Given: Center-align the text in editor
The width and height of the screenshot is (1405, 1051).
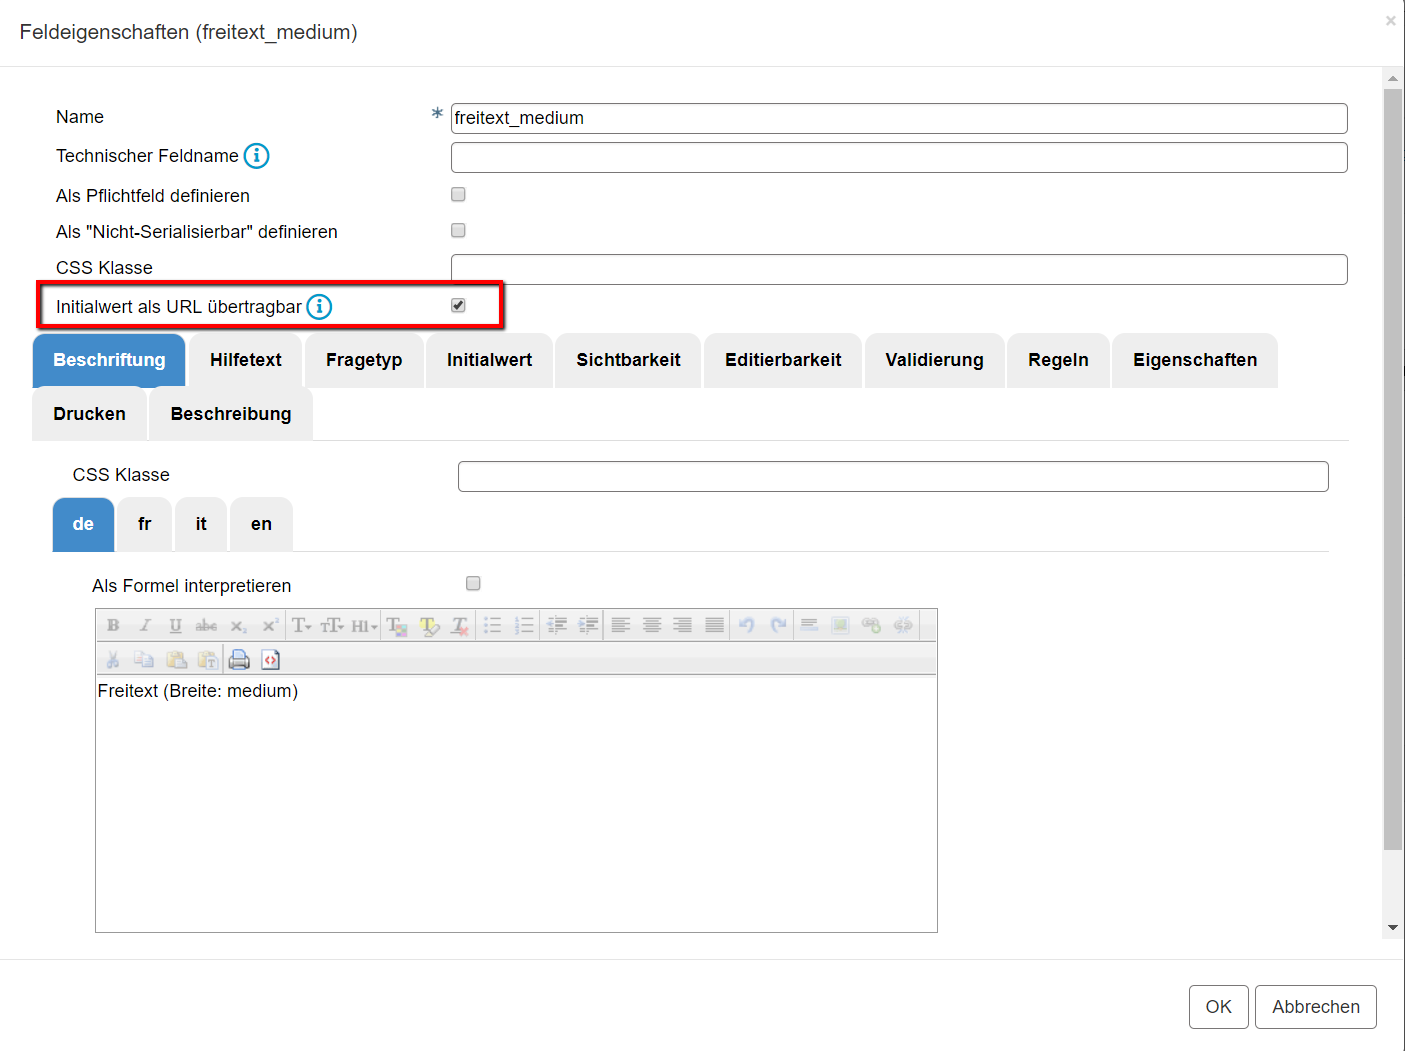Looking at the screenshot, I should 652,626.
